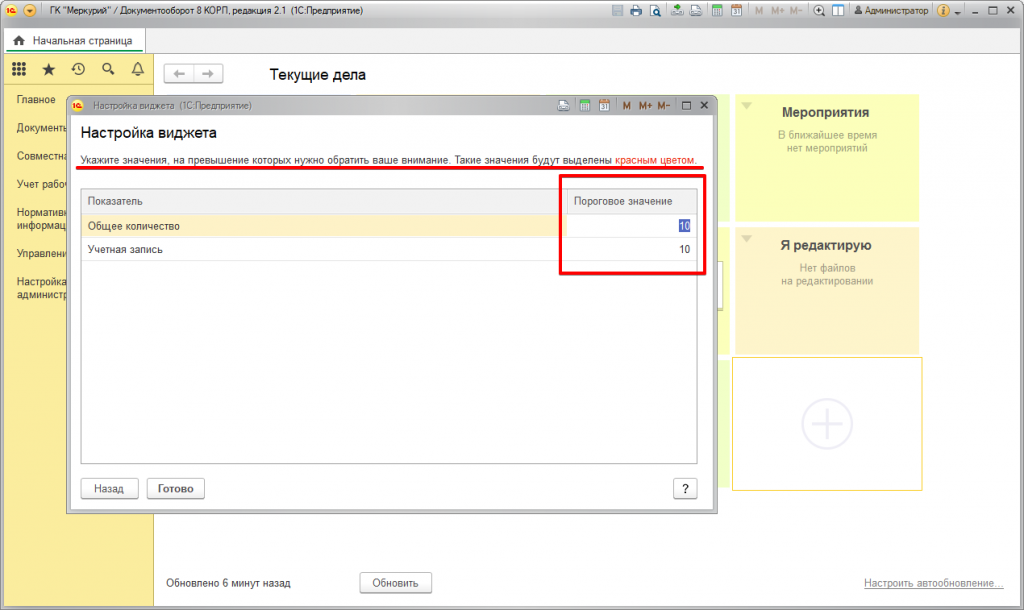Open calendar icon in dialog title bar
The width and height of the screenshot is (1024, 610).
point(604,105)
